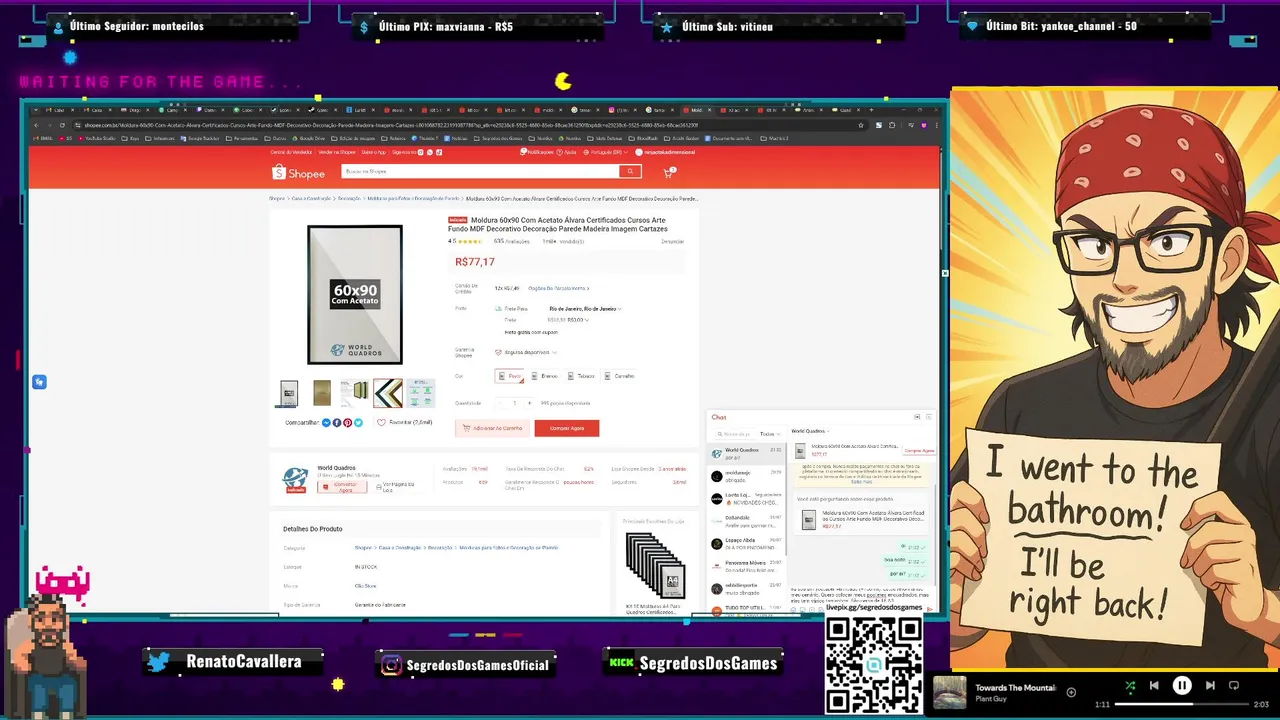Screen dimensions: 1280x720
Task: Toggle shuffle in the music player
Action: point(1130,686)
